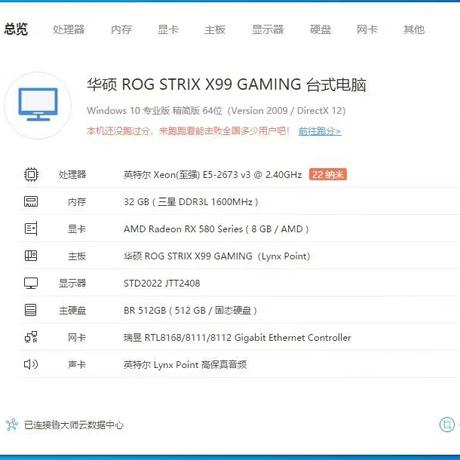Image resolution: width=460 pixels, height=460 pixels.
Task: Click the main hard disk icon
Action: [31, 310]
